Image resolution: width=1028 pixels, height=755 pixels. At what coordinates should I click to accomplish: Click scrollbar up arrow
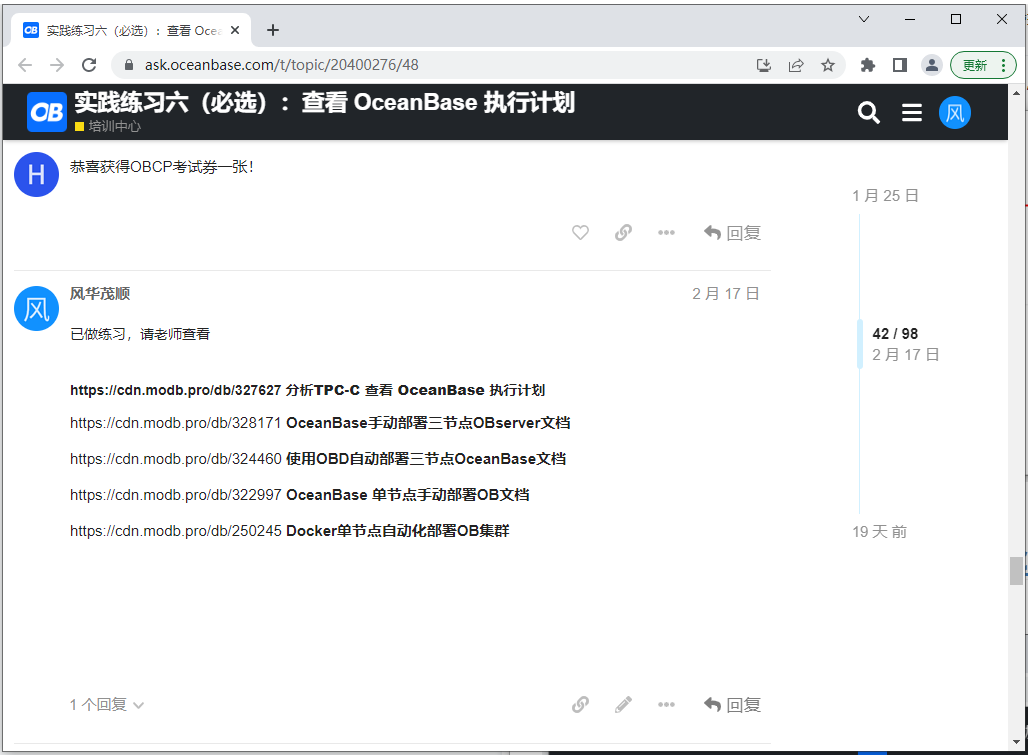[x=1016, y=93]
